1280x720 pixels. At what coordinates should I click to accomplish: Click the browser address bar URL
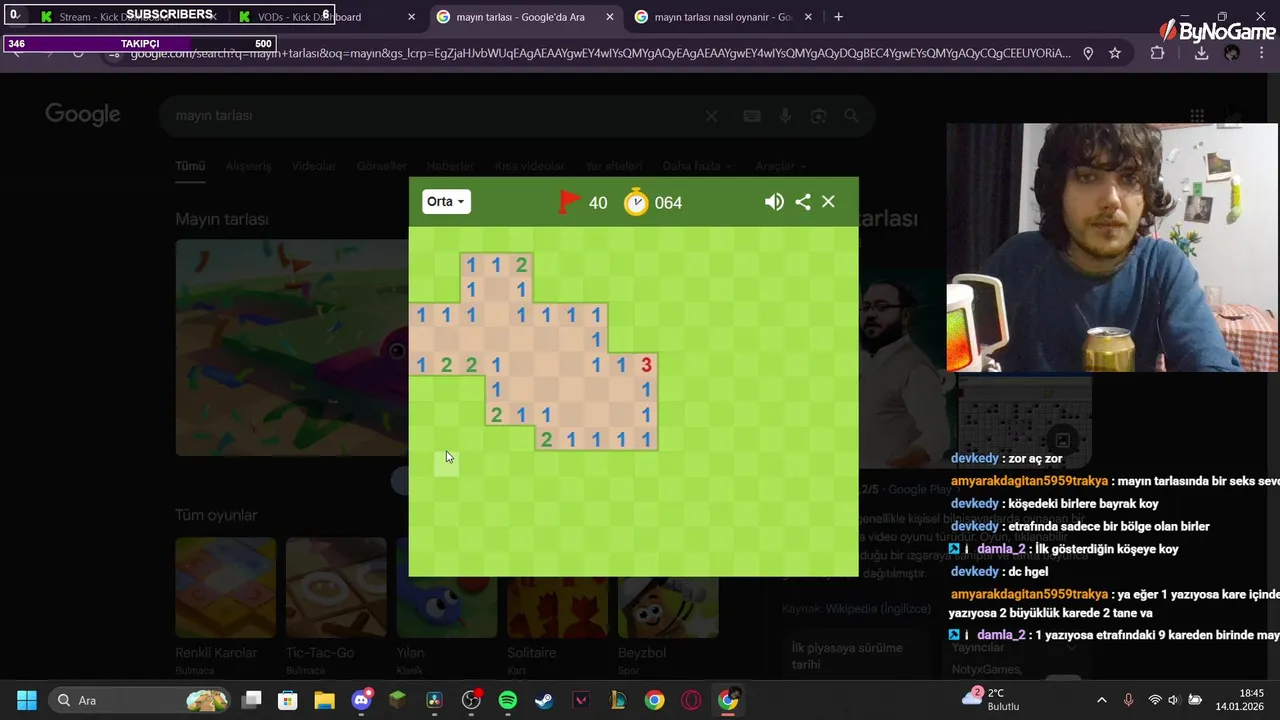click(600, 53)
